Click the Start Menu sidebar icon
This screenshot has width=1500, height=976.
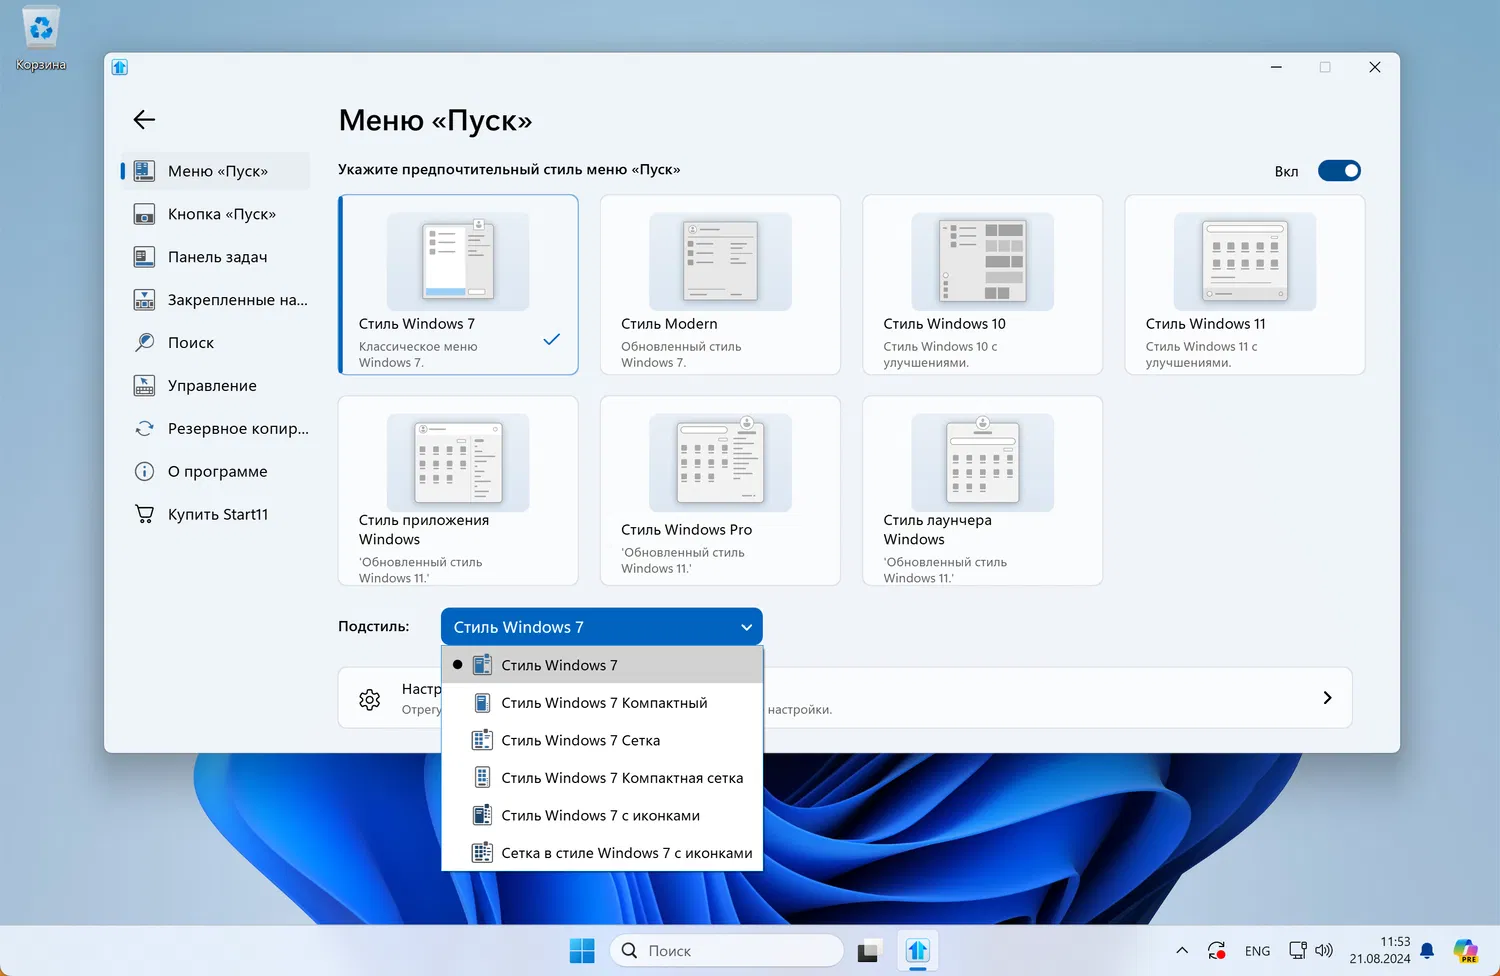pyautogui.click(x=144, y=171)
